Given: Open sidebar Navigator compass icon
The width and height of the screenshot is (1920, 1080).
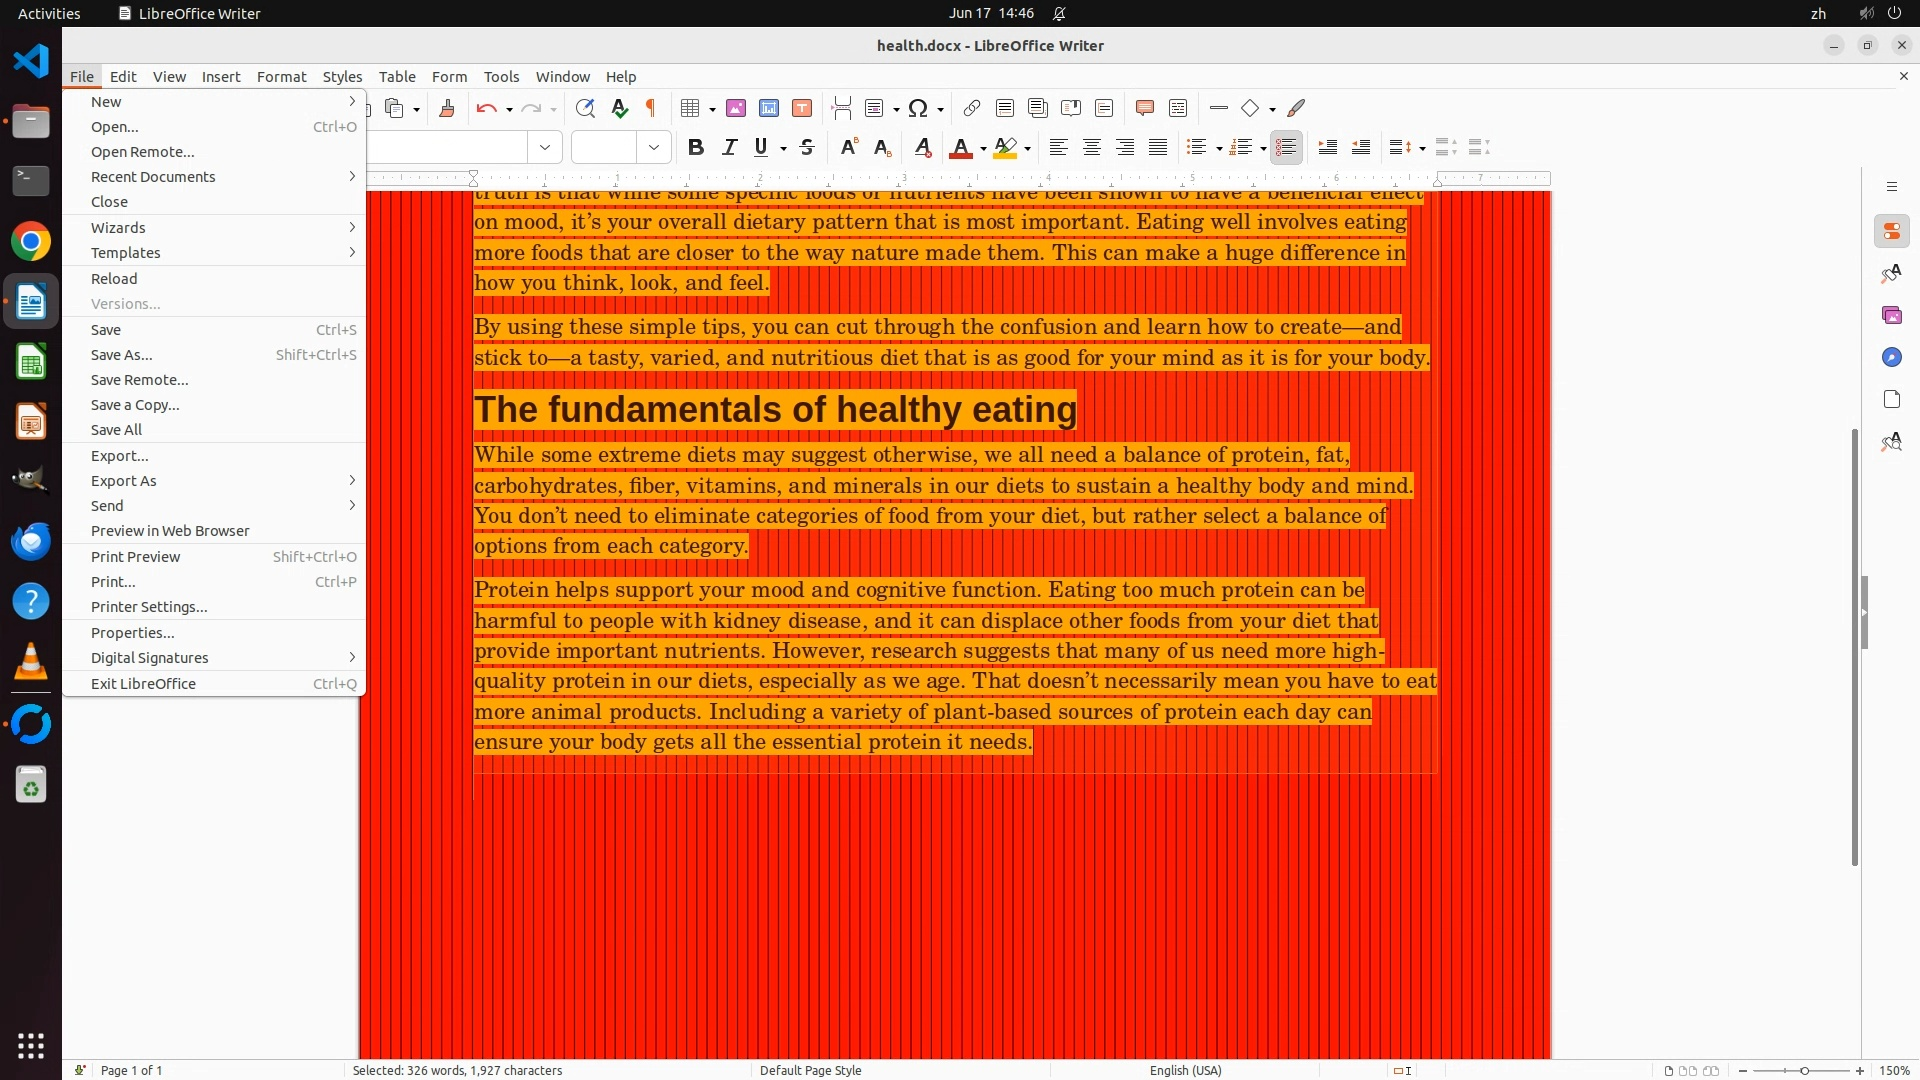Looking at the screenshot, I should click(x=1891, y=357).
